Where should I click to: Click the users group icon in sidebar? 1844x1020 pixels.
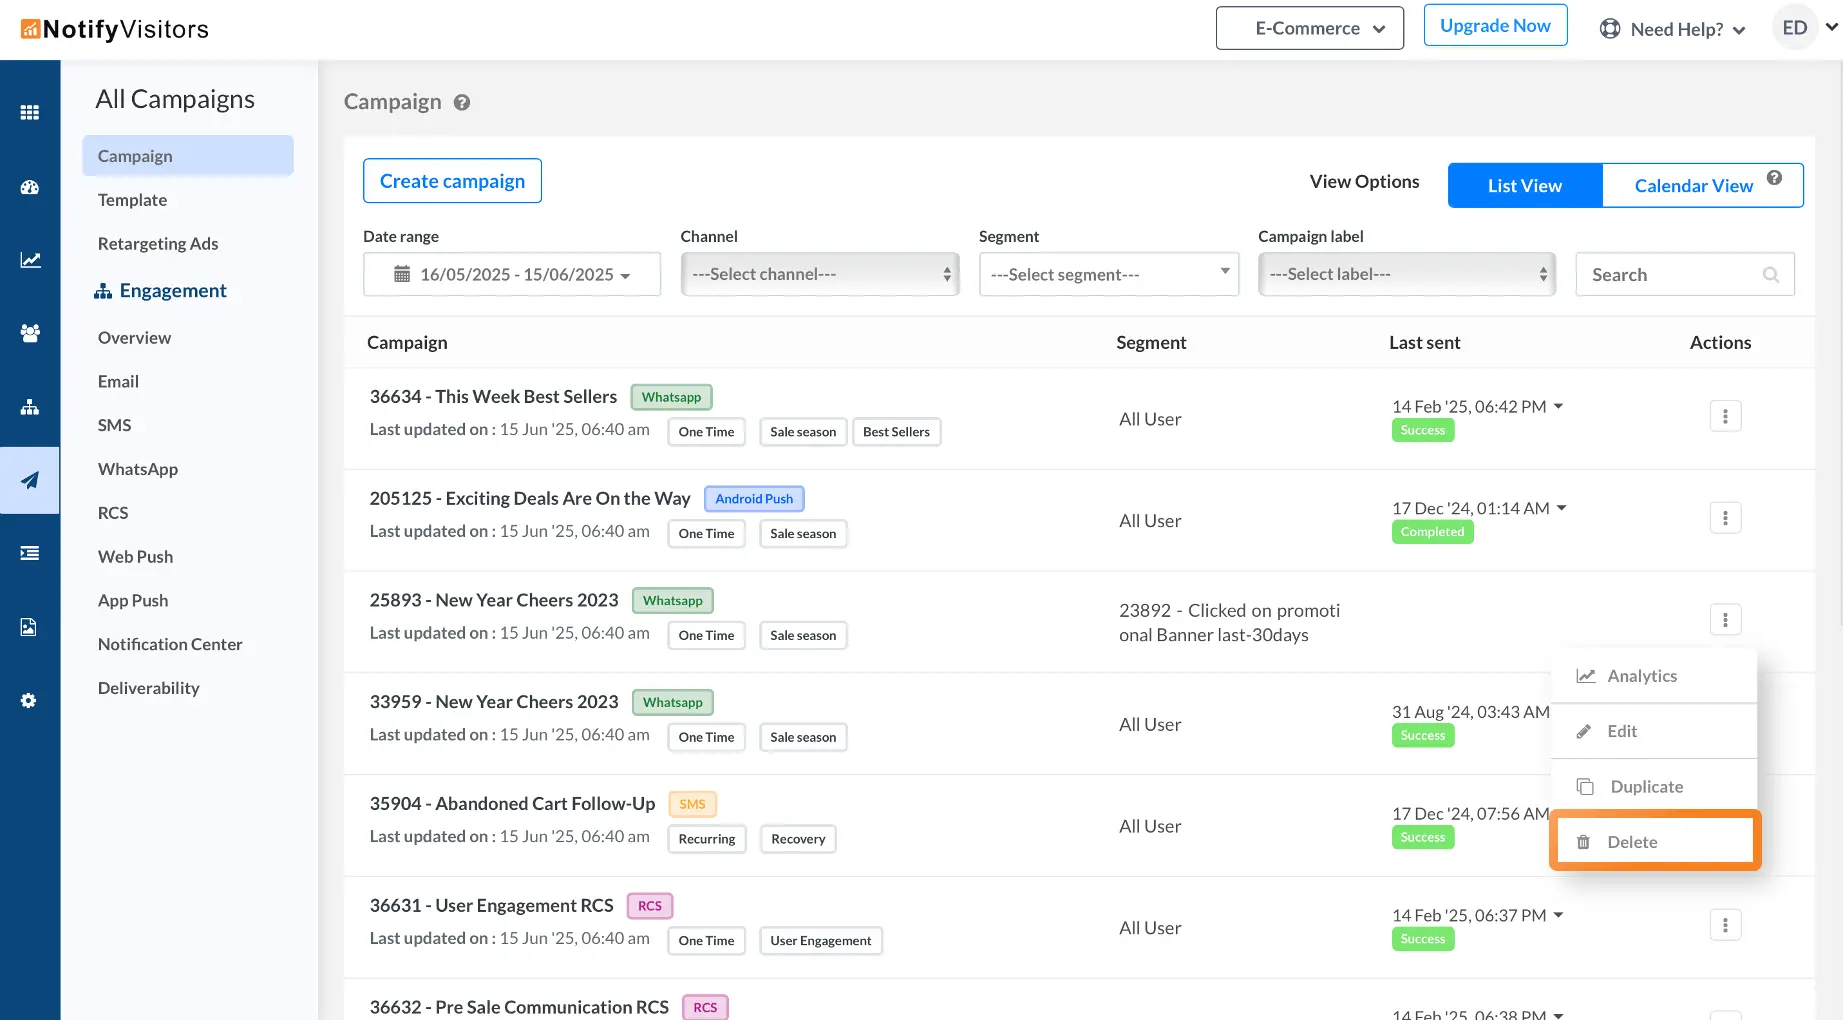click(30, 333)
